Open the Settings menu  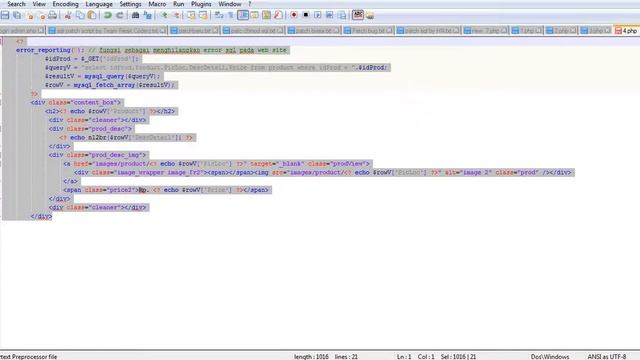[130, 4]
